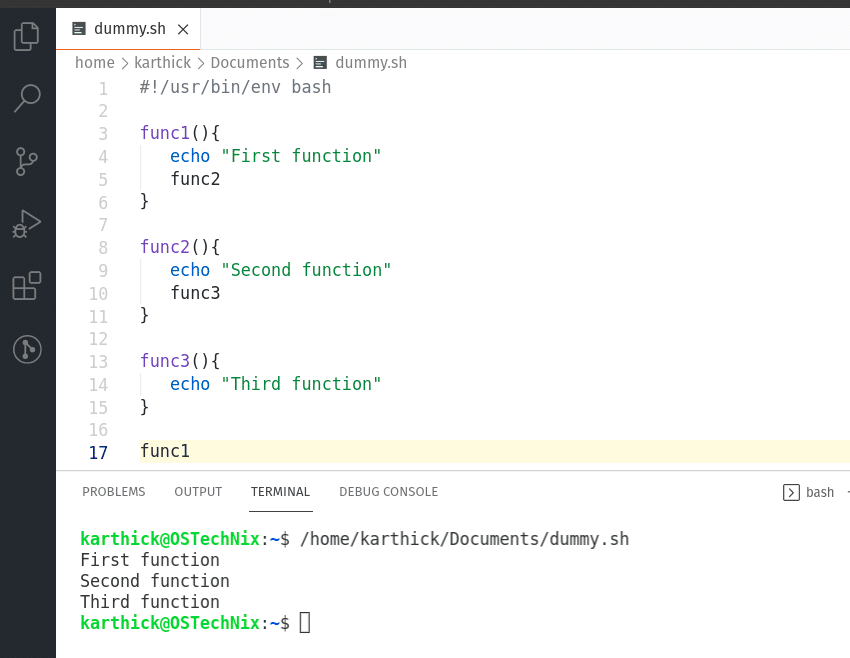Open the Extensions view
The height and width of the screenshot is (658, 850).
pos(26,286)
